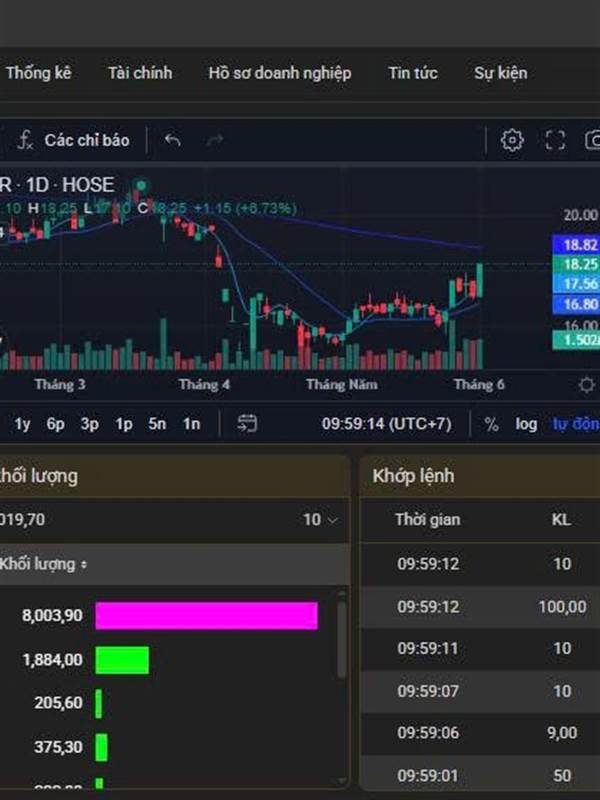Click the volume list scrollbar
The width and height of the screenshot is (600, 800).
click(x=341, y=641)
